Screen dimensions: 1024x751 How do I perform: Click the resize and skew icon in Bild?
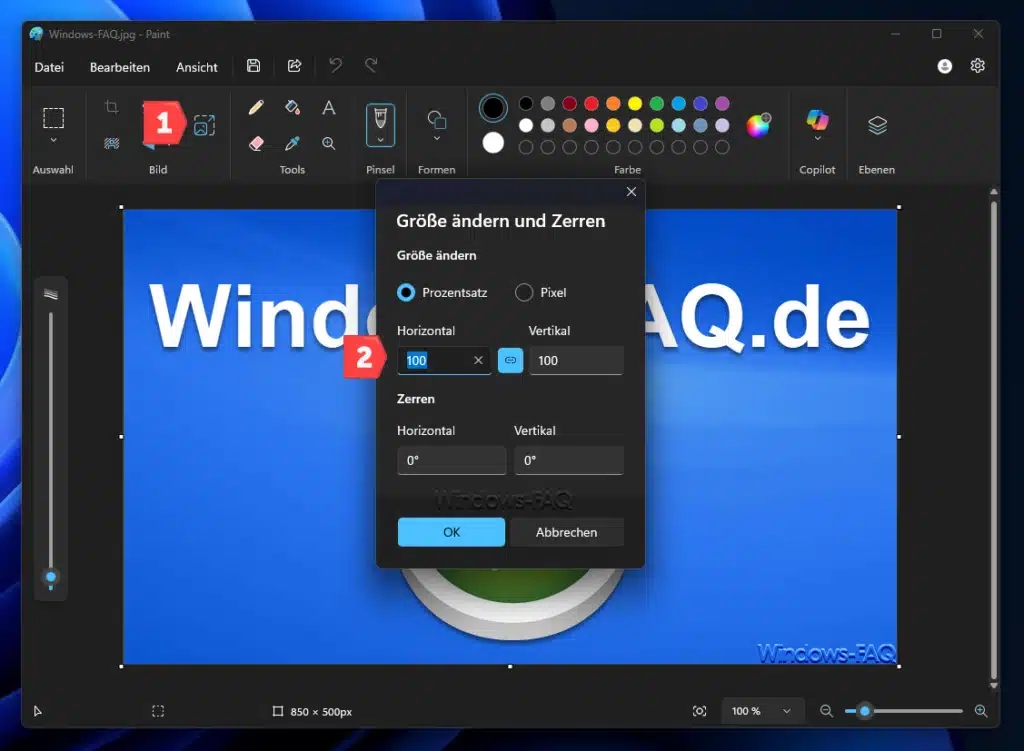coord(204,125)
